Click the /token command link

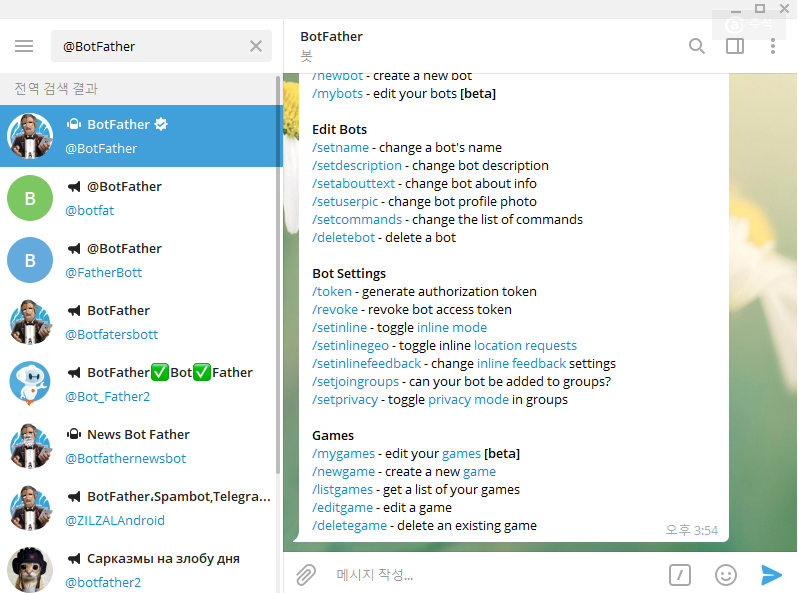click(x=332, y=292)
